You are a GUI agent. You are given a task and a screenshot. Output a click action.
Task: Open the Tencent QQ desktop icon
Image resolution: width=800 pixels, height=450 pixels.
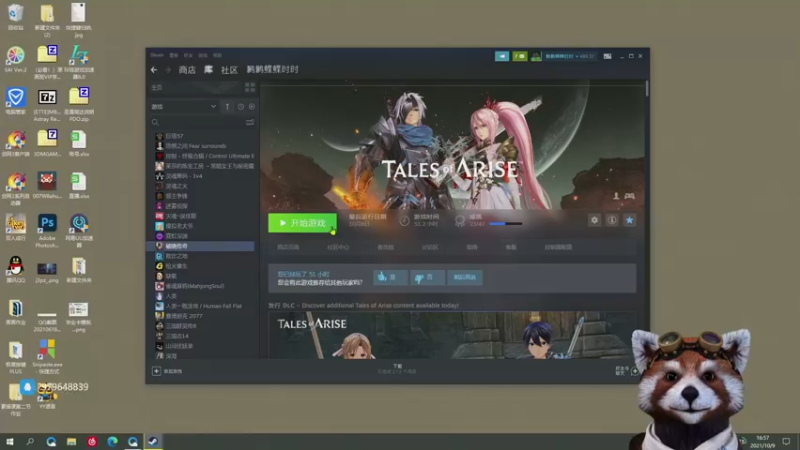click(16, 269)
